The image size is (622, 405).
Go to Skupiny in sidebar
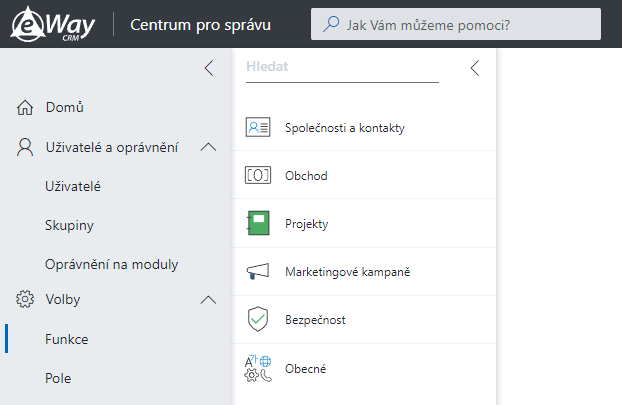(69, 225)
